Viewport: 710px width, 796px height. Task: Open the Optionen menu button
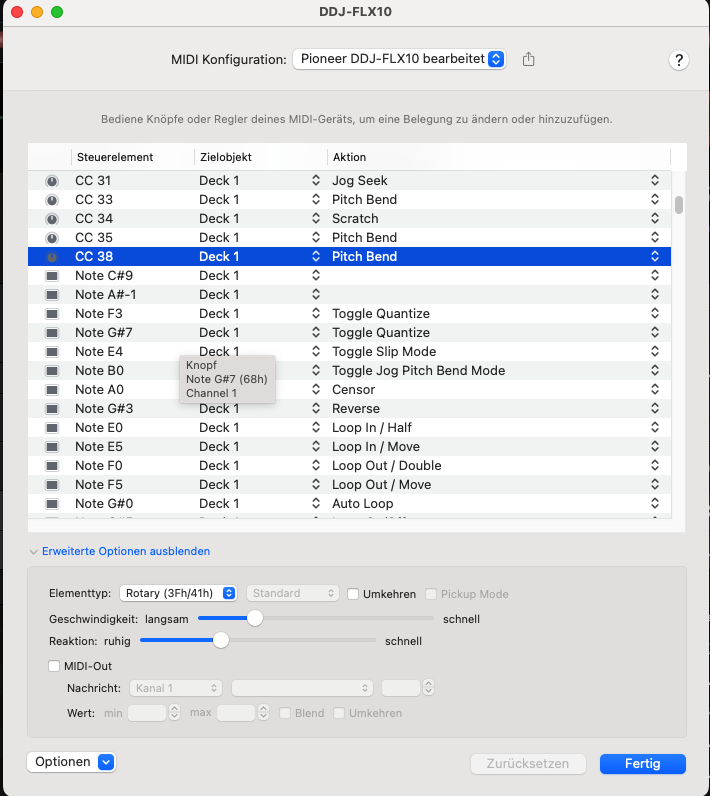click(x=71, y=762)
